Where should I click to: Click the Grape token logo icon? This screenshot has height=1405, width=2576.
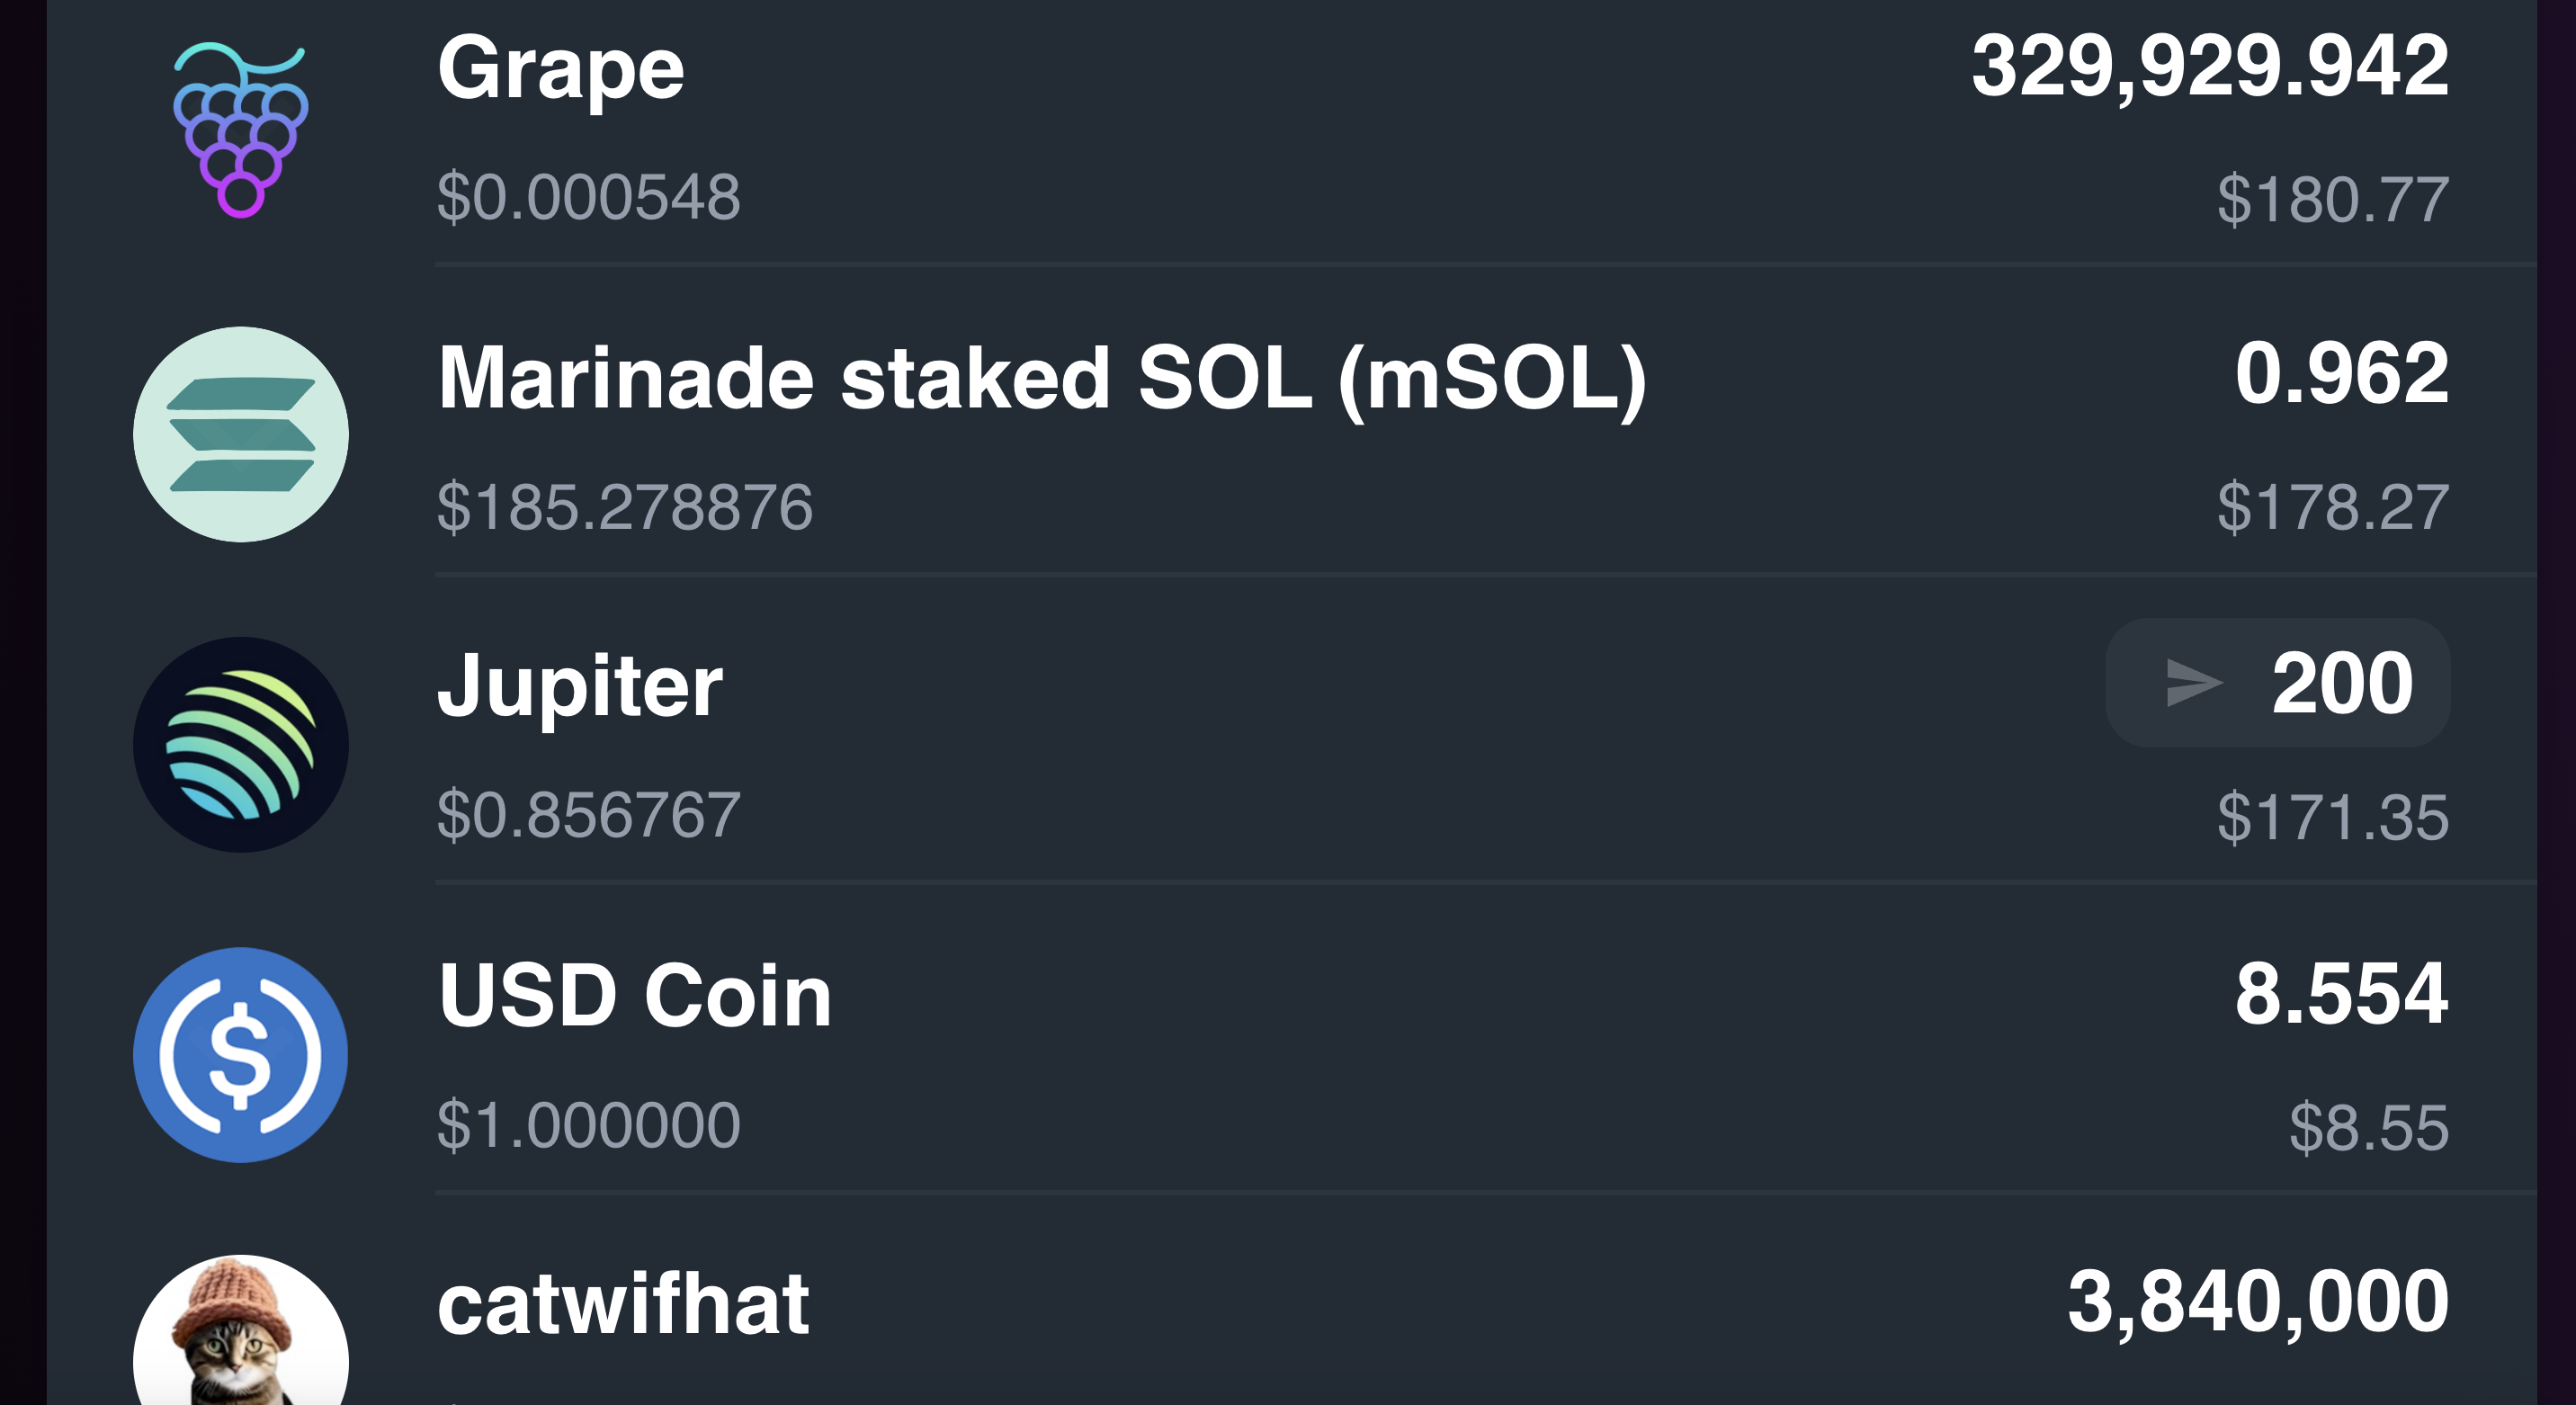(x=241, y=129)
